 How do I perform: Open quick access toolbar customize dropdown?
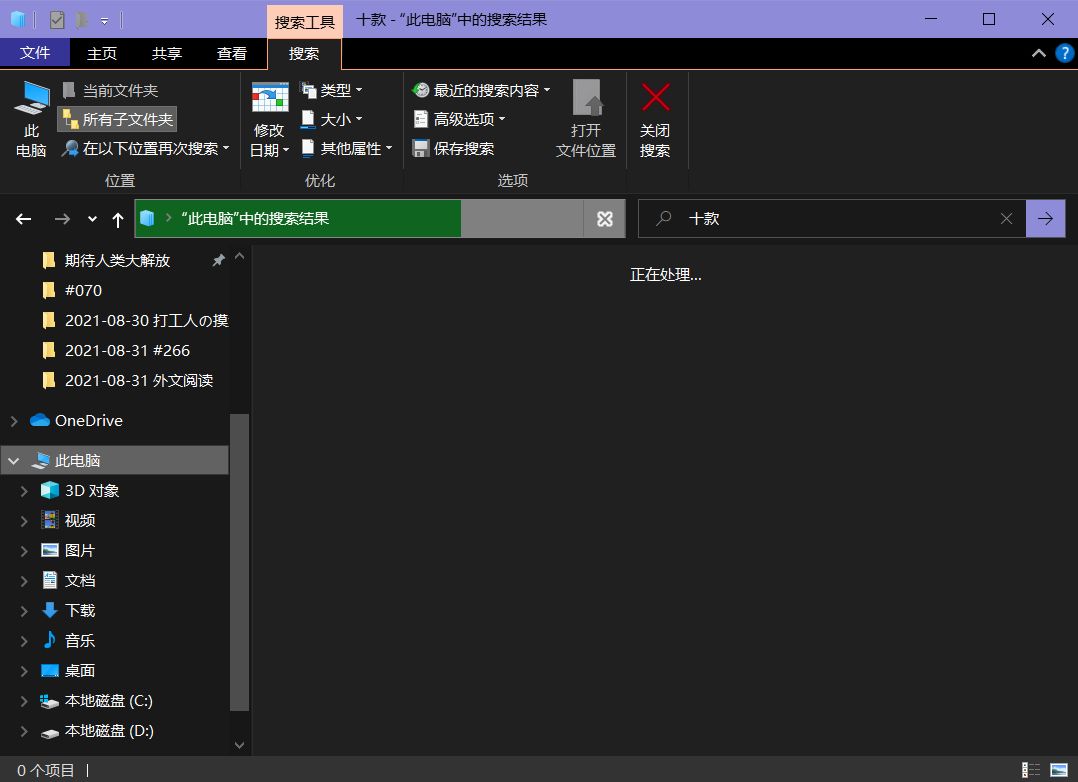point(104,21)
